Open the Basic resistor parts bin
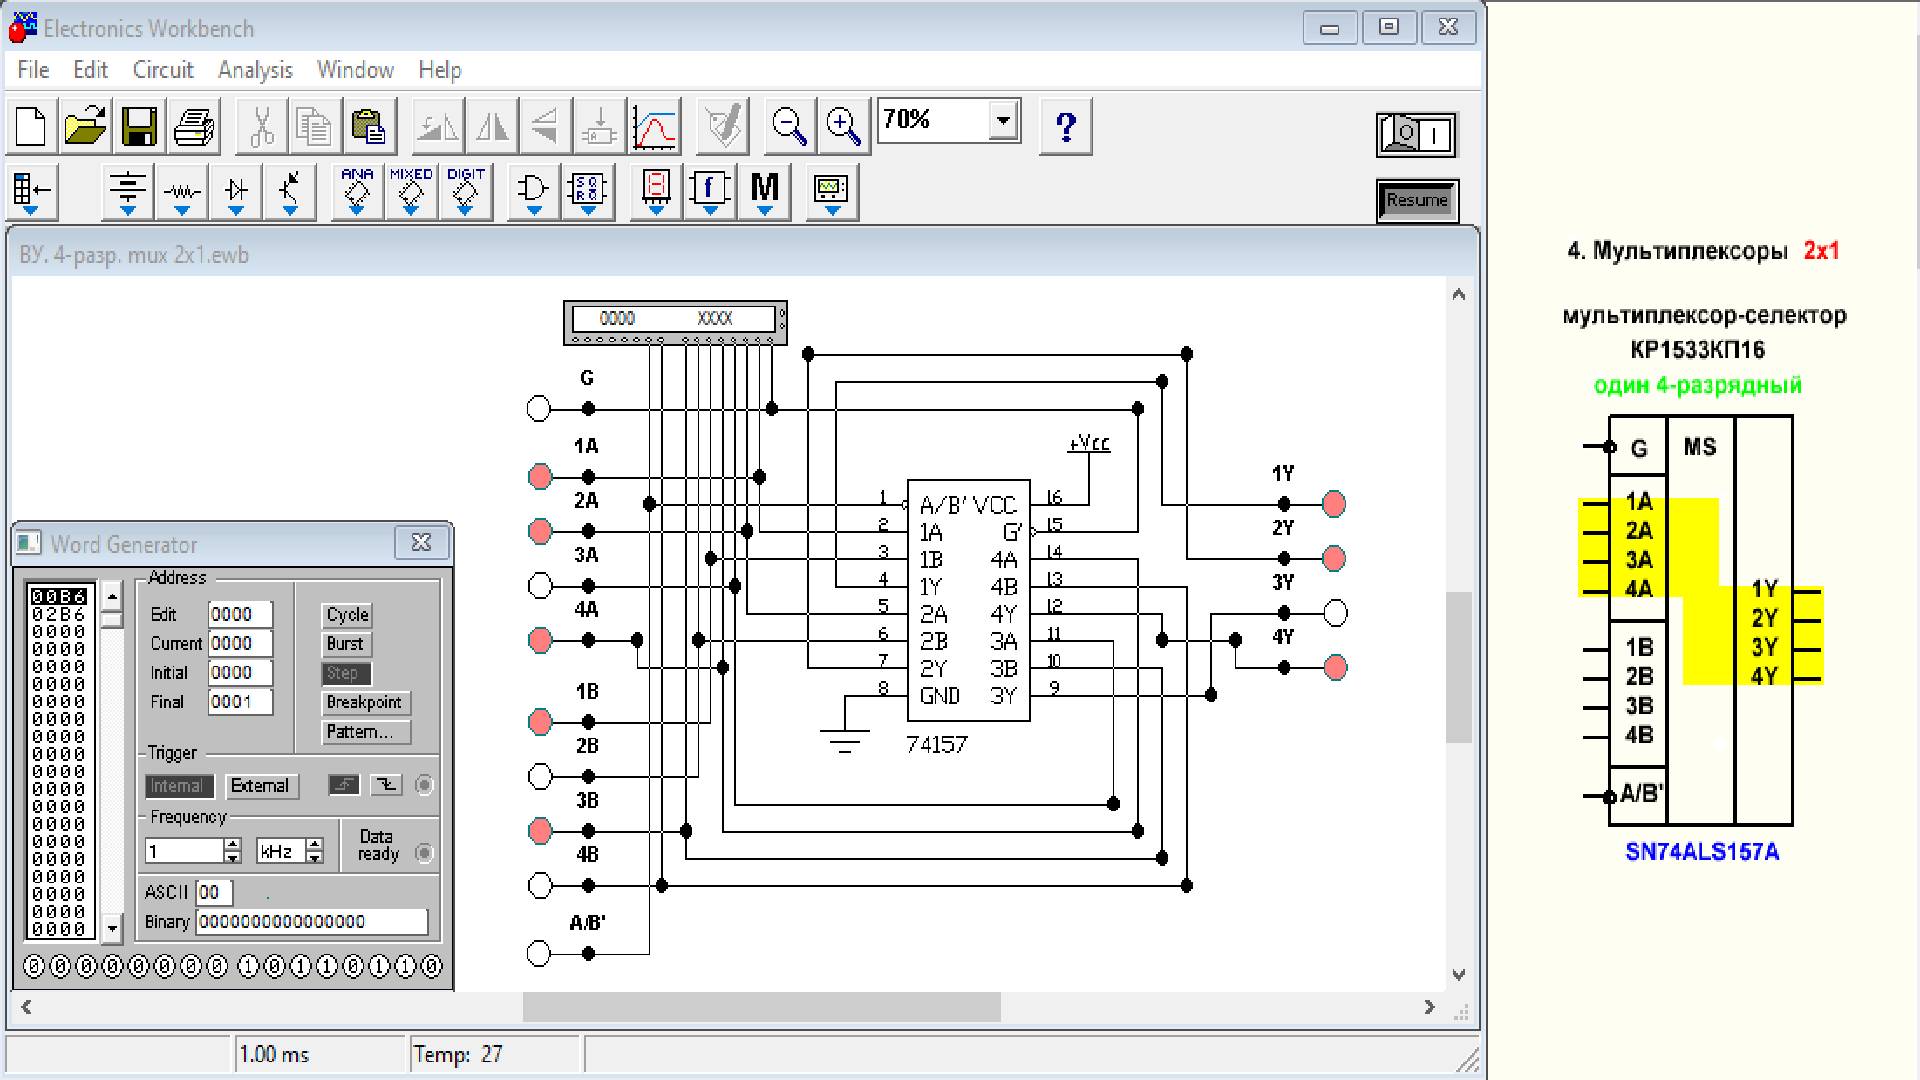Screen dimensions: 1920x1080 182,190
